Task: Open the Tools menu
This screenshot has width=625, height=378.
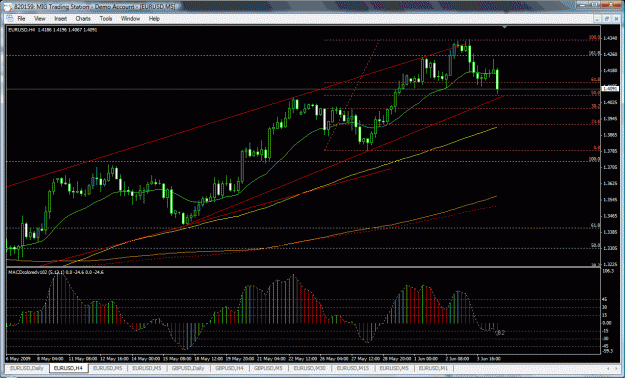Action: point(106,19)
